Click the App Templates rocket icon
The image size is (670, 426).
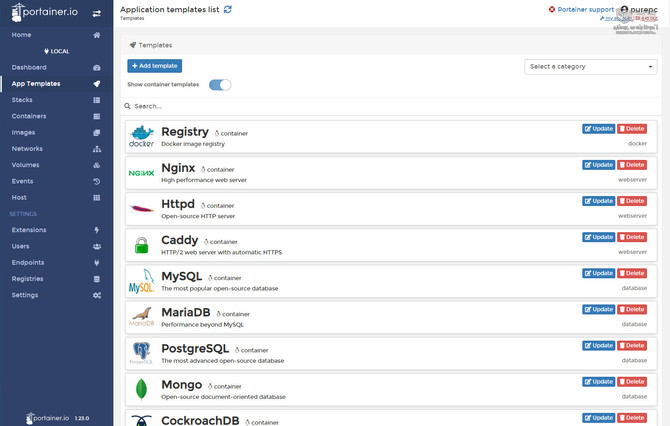[97, 84]
